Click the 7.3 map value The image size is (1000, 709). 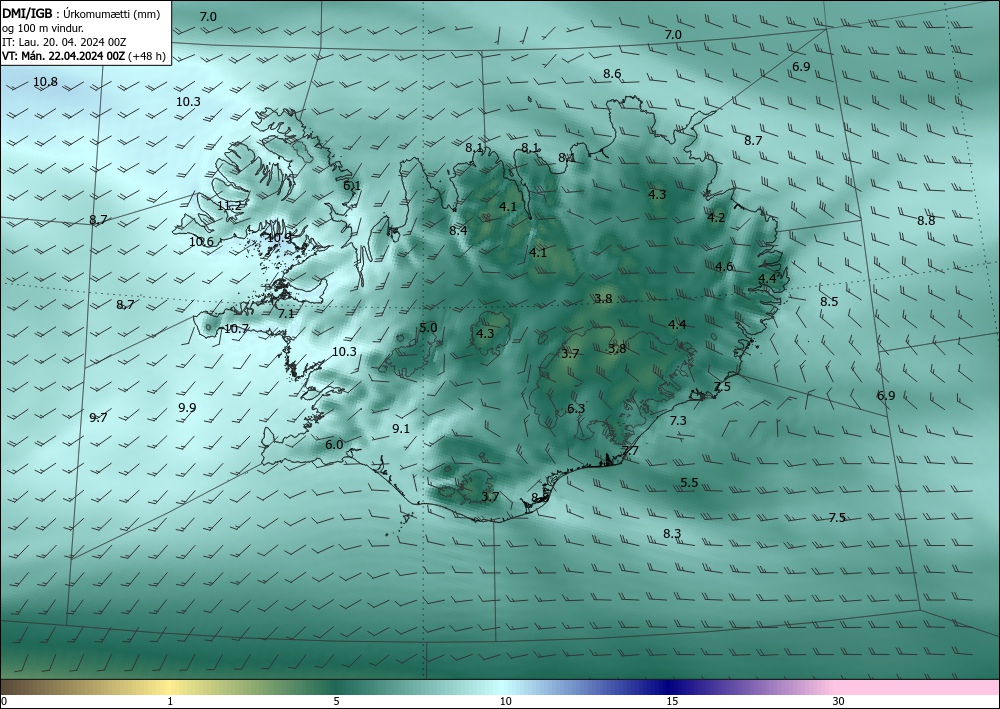[679, 420]
